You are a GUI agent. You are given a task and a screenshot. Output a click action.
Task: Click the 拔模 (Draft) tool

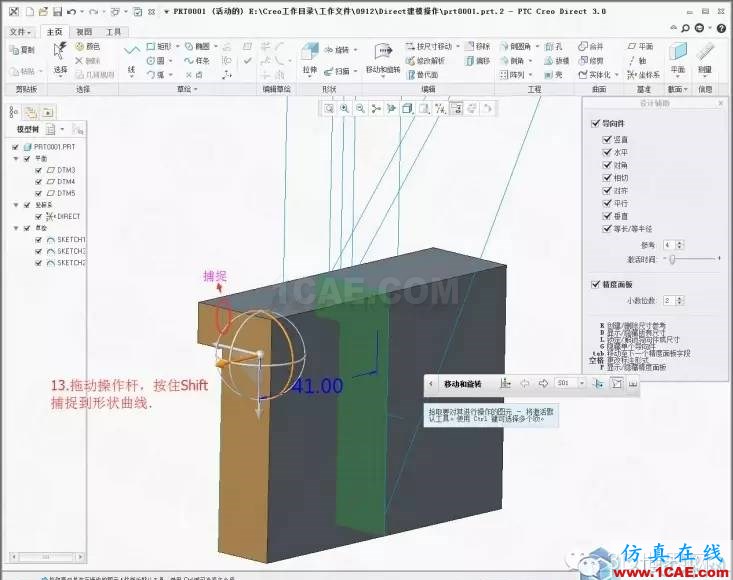pos(557,60)
